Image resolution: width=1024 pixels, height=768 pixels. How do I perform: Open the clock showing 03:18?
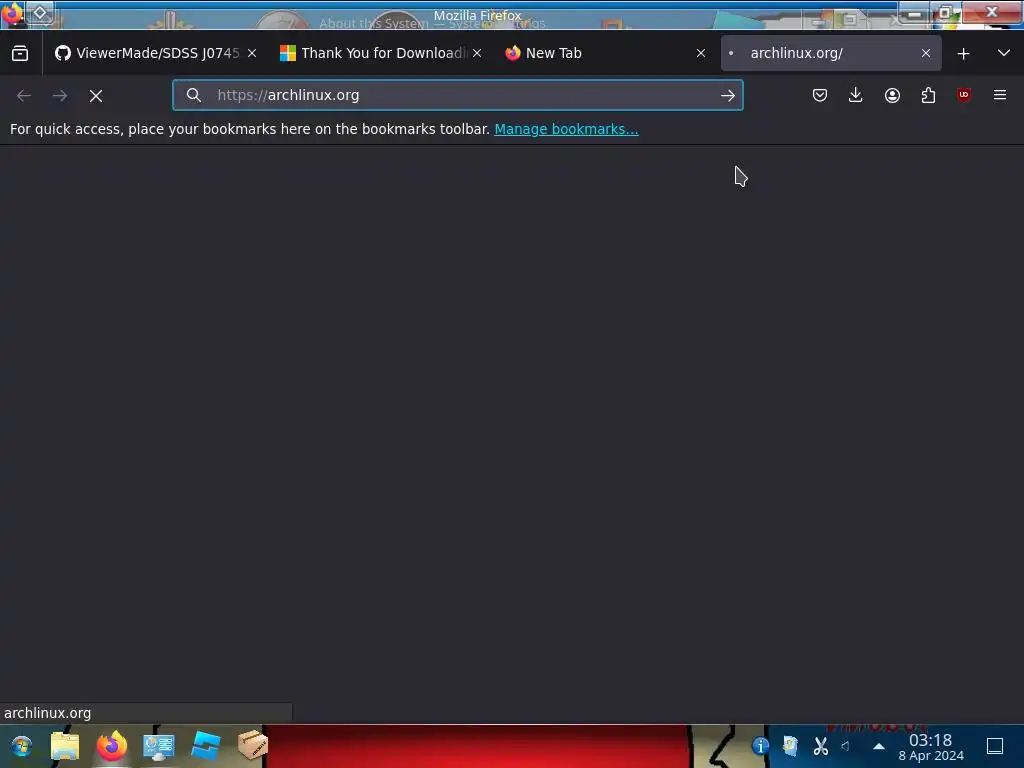[x=931, y=747]
